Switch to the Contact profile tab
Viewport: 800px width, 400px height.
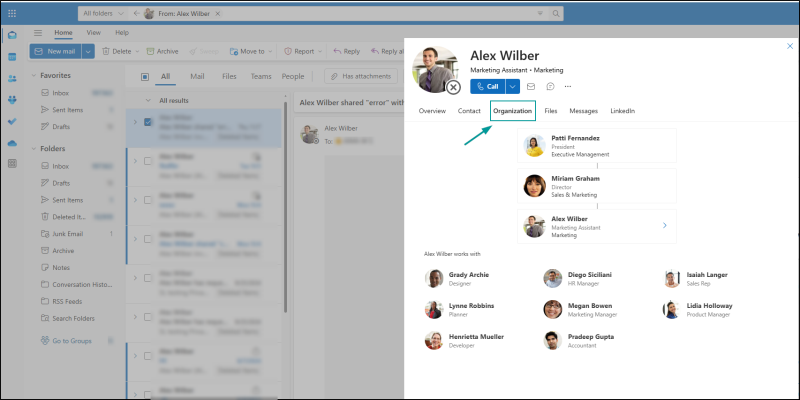469,111
